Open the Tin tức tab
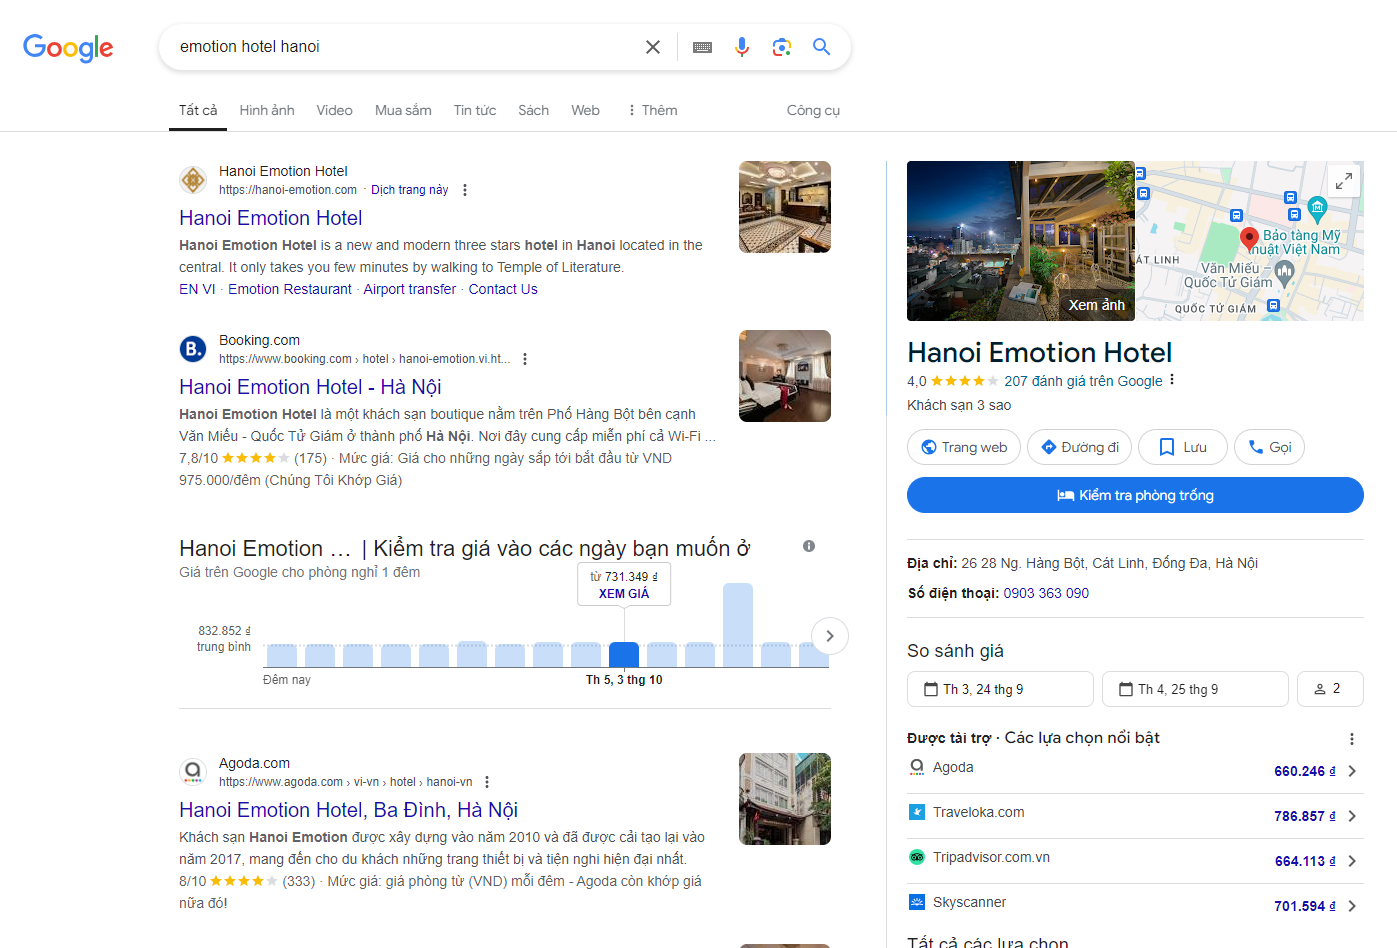The width and height of the screenshot is (1397, 948). (x=475, y=110)
